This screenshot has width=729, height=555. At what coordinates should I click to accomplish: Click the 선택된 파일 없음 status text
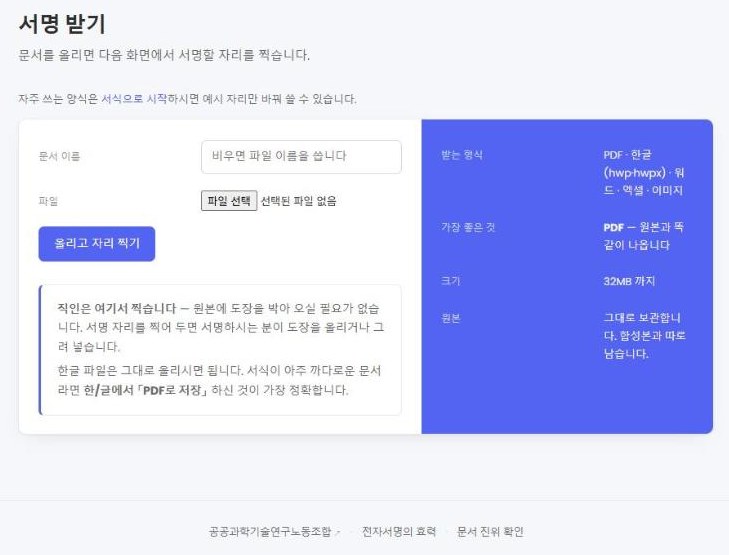pos(298,201)
